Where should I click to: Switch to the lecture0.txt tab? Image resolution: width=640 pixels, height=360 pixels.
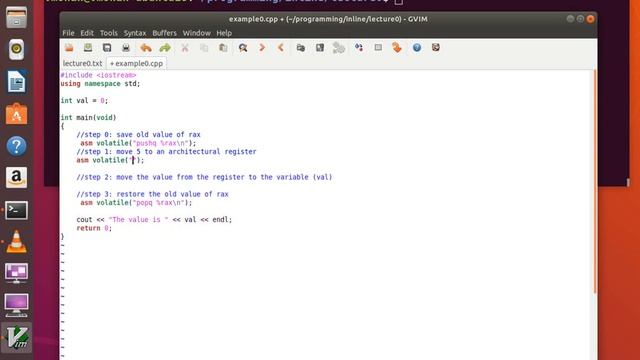tap(82, 64)
